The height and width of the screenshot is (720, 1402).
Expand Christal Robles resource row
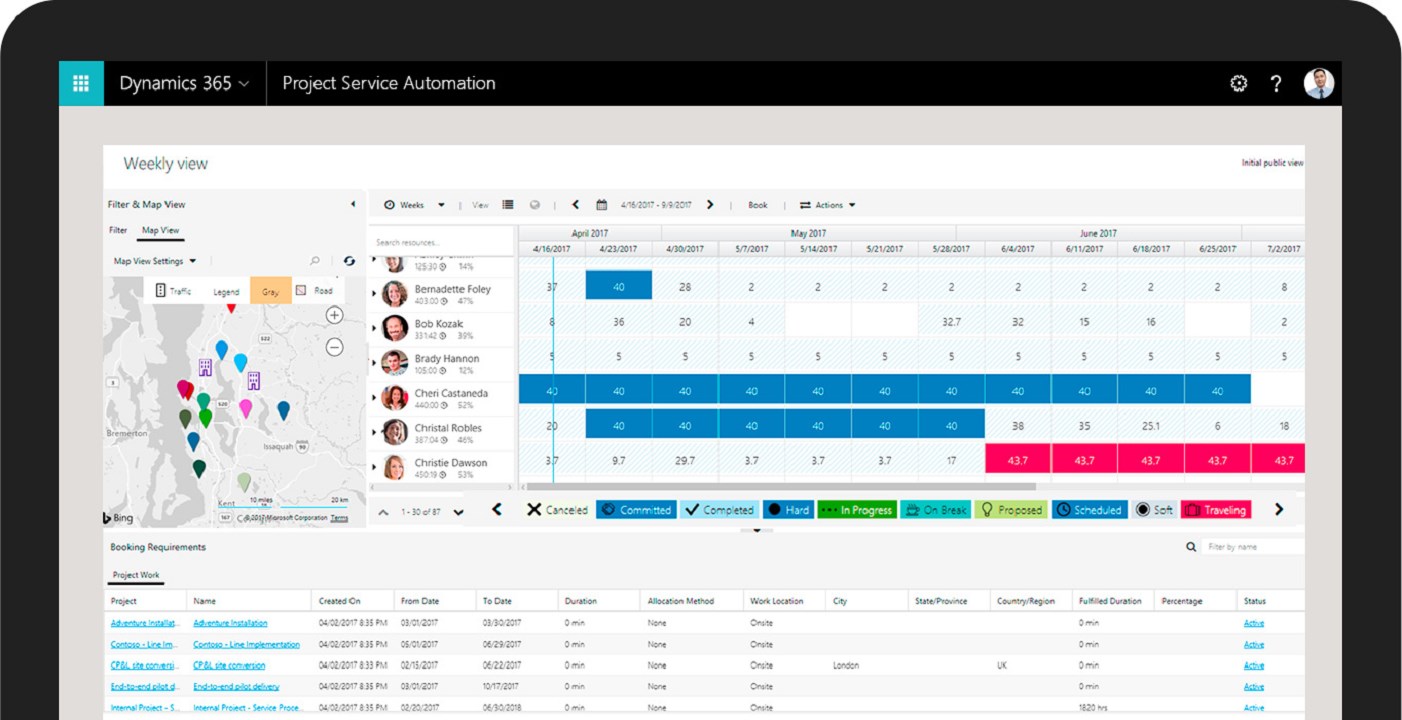pyautogui.click(x=374, y=433)
